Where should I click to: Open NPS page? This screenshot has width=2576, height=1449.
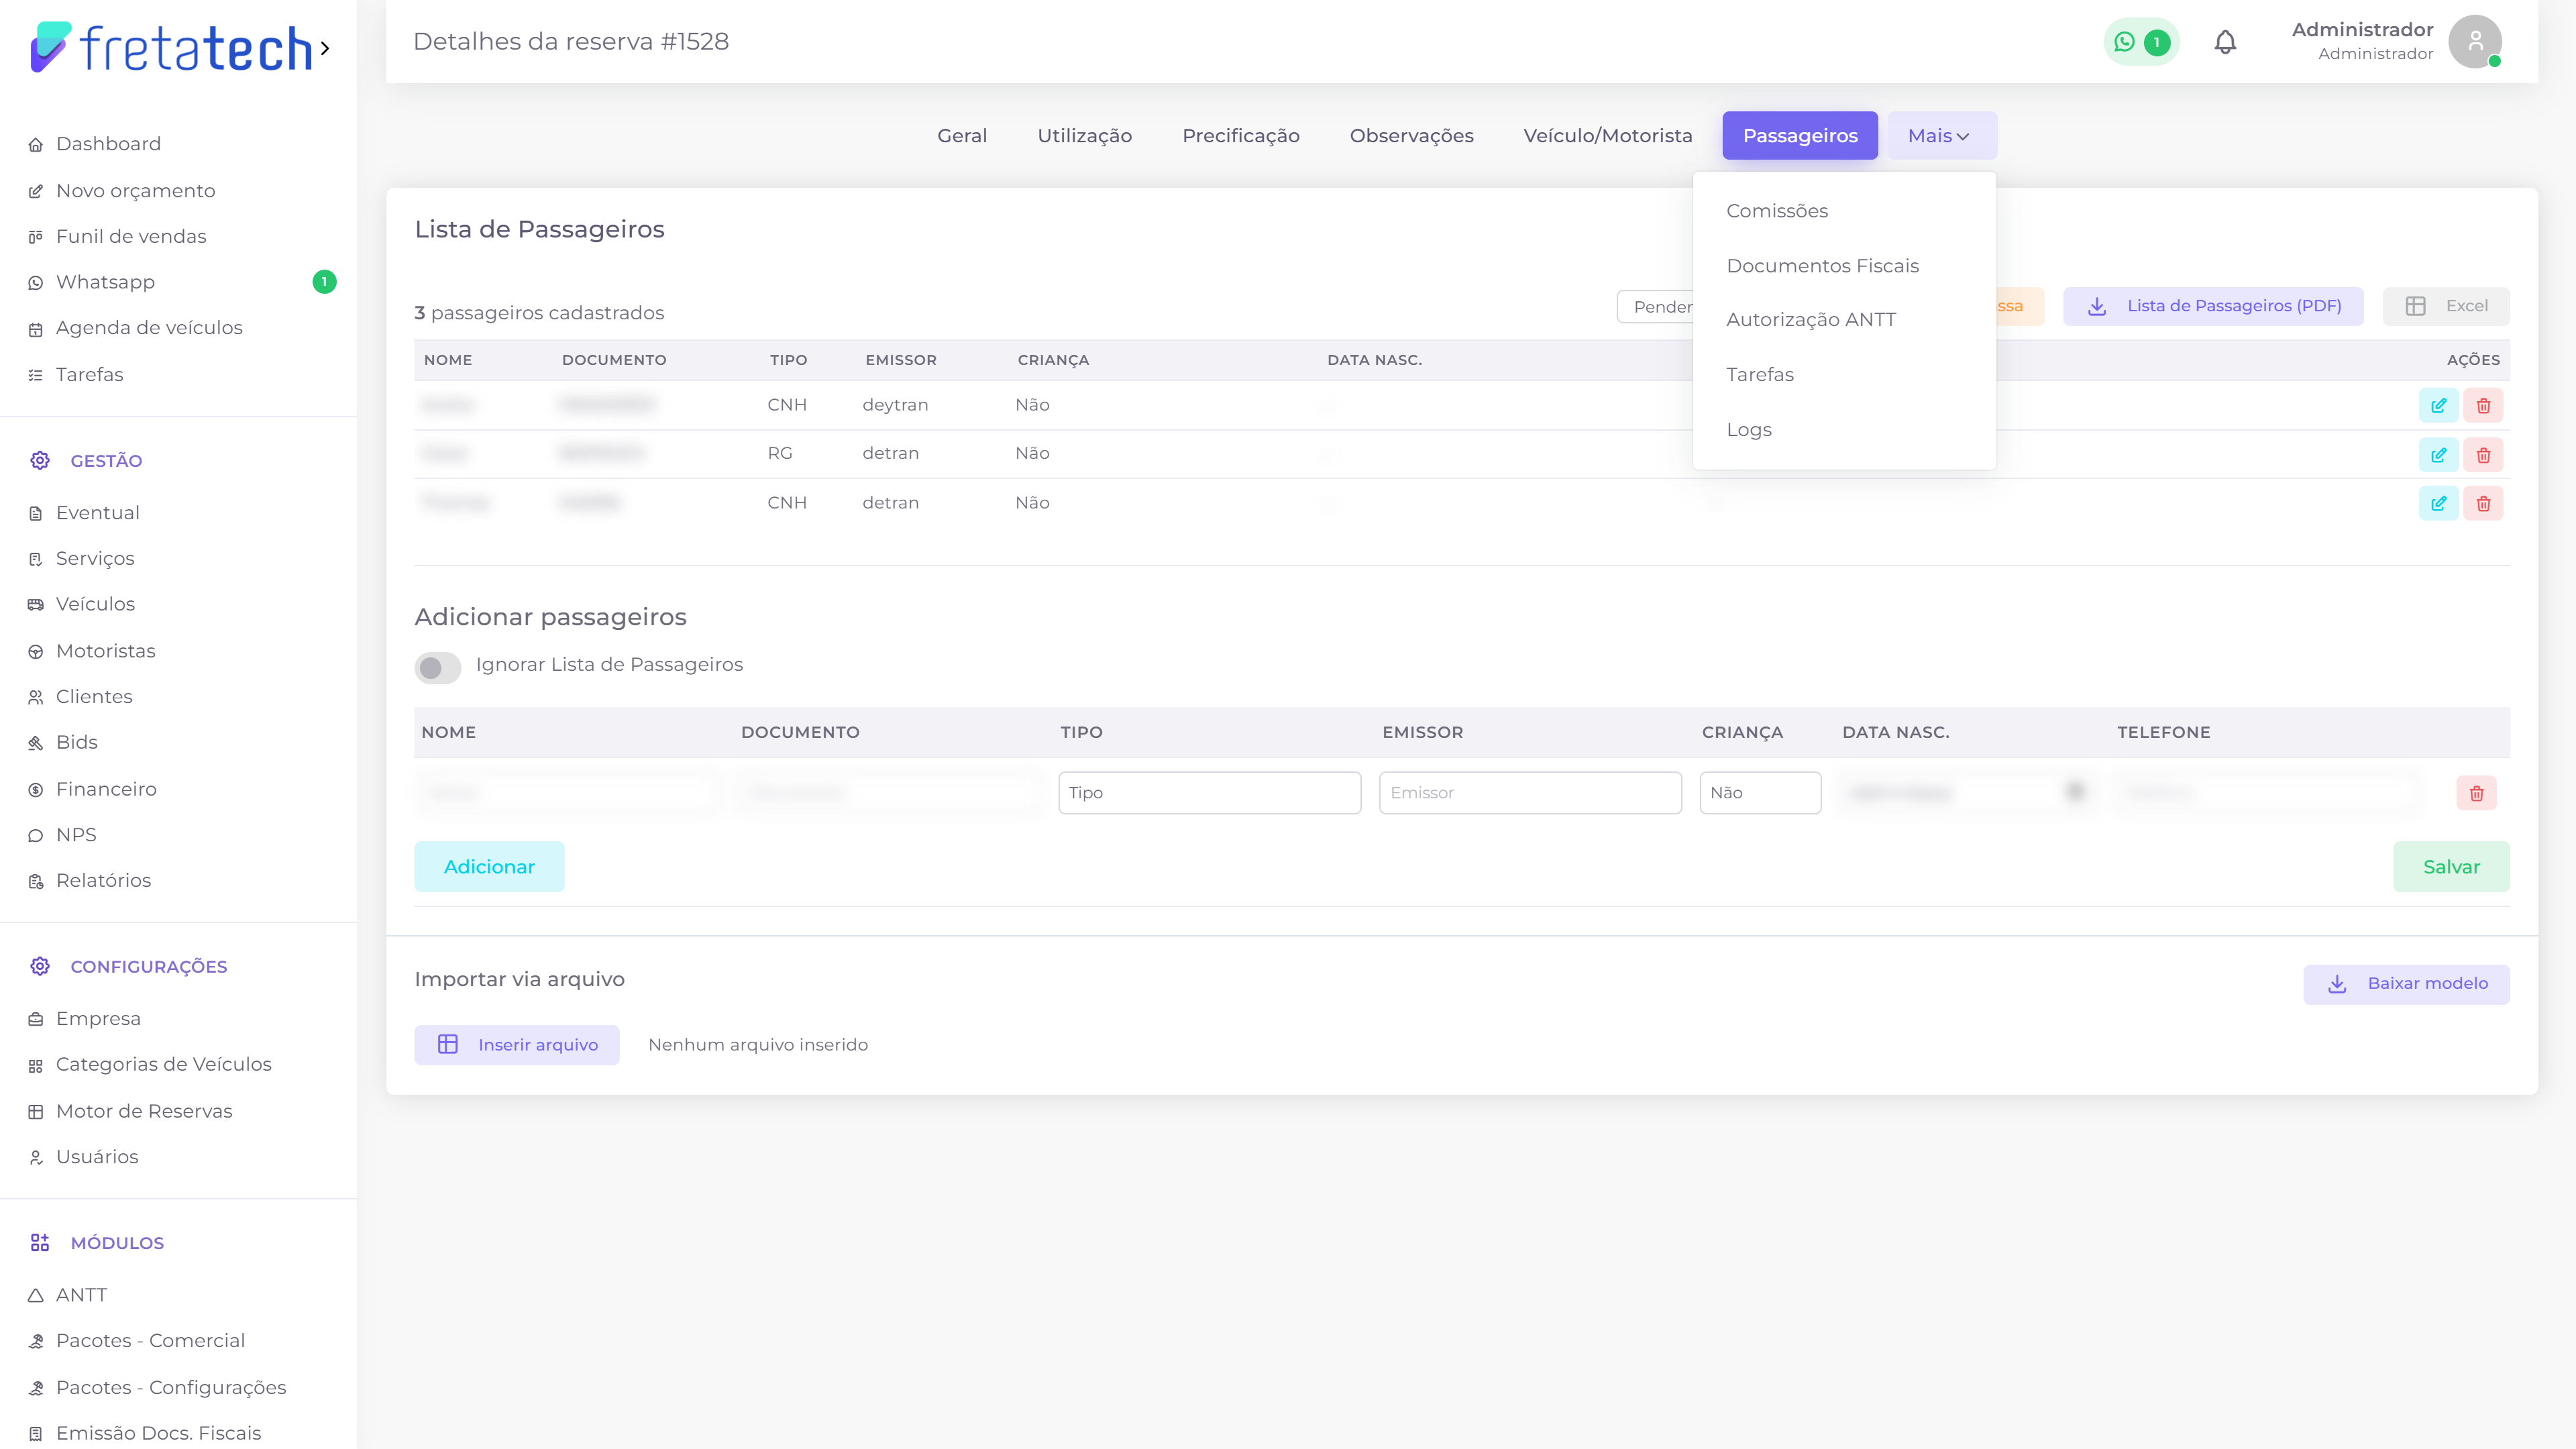[76, 835]
